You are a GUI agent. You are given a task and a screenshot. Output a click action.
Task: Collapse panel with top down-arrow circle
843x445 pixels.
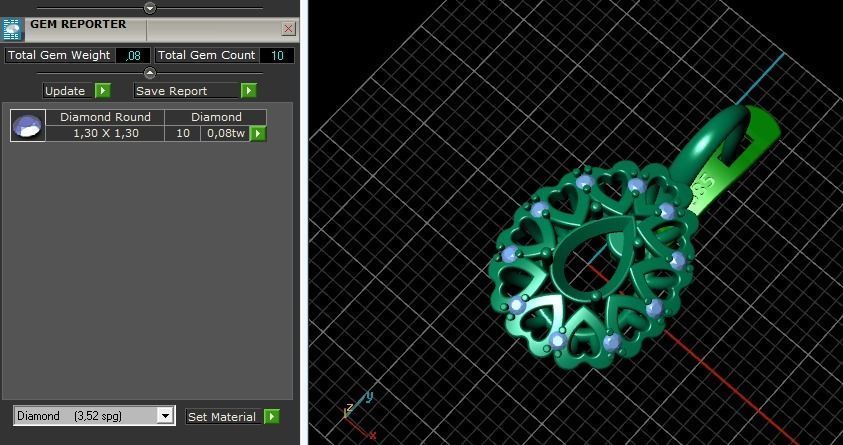pos(150,8)
